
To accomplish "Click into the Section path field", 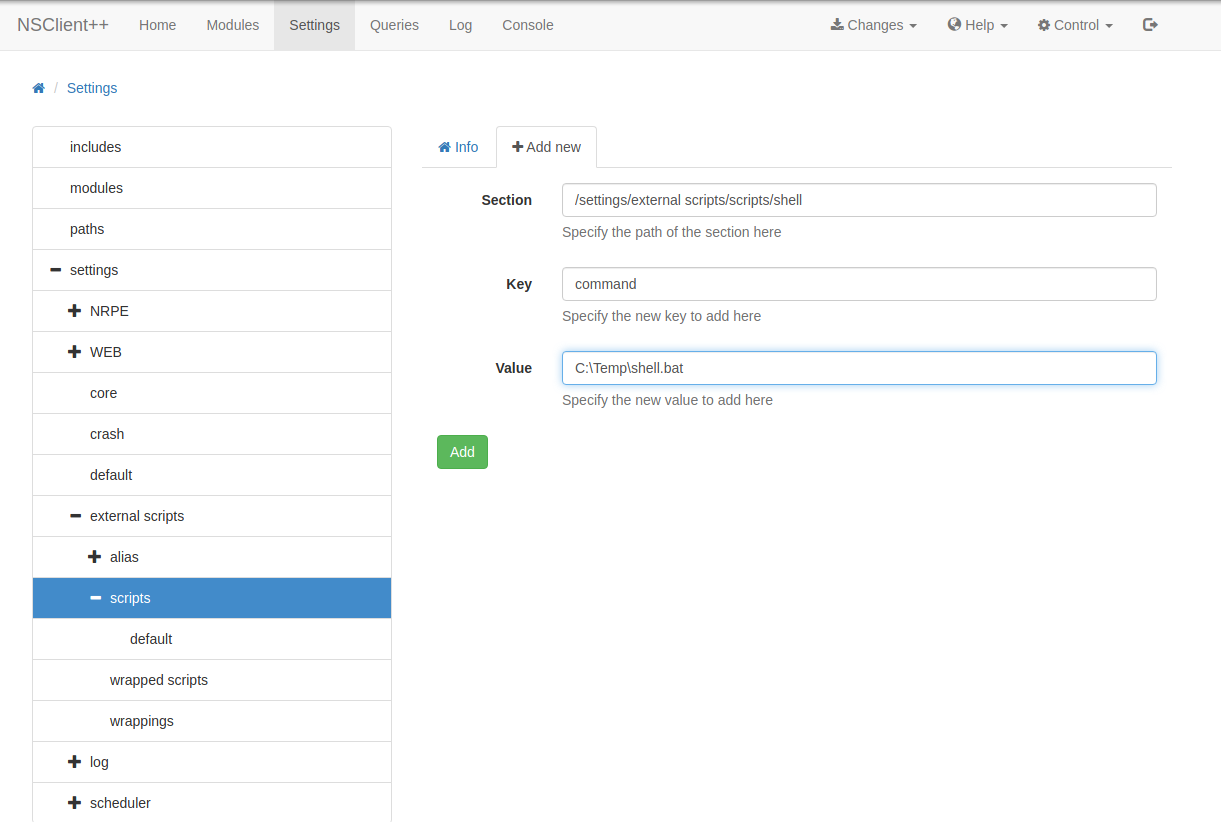I will pos(858,200).
